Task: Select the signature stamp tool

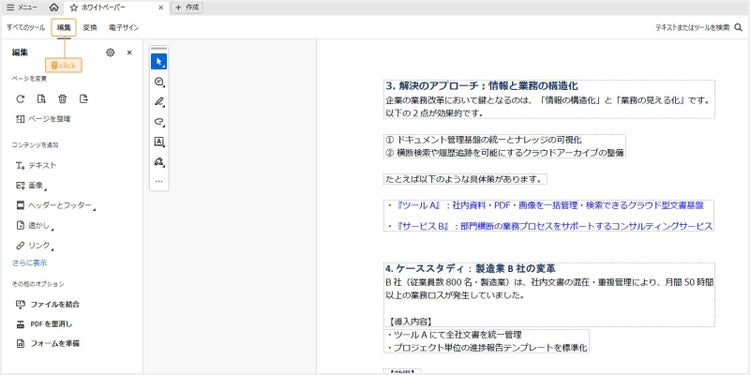Action: coord(159,162)
